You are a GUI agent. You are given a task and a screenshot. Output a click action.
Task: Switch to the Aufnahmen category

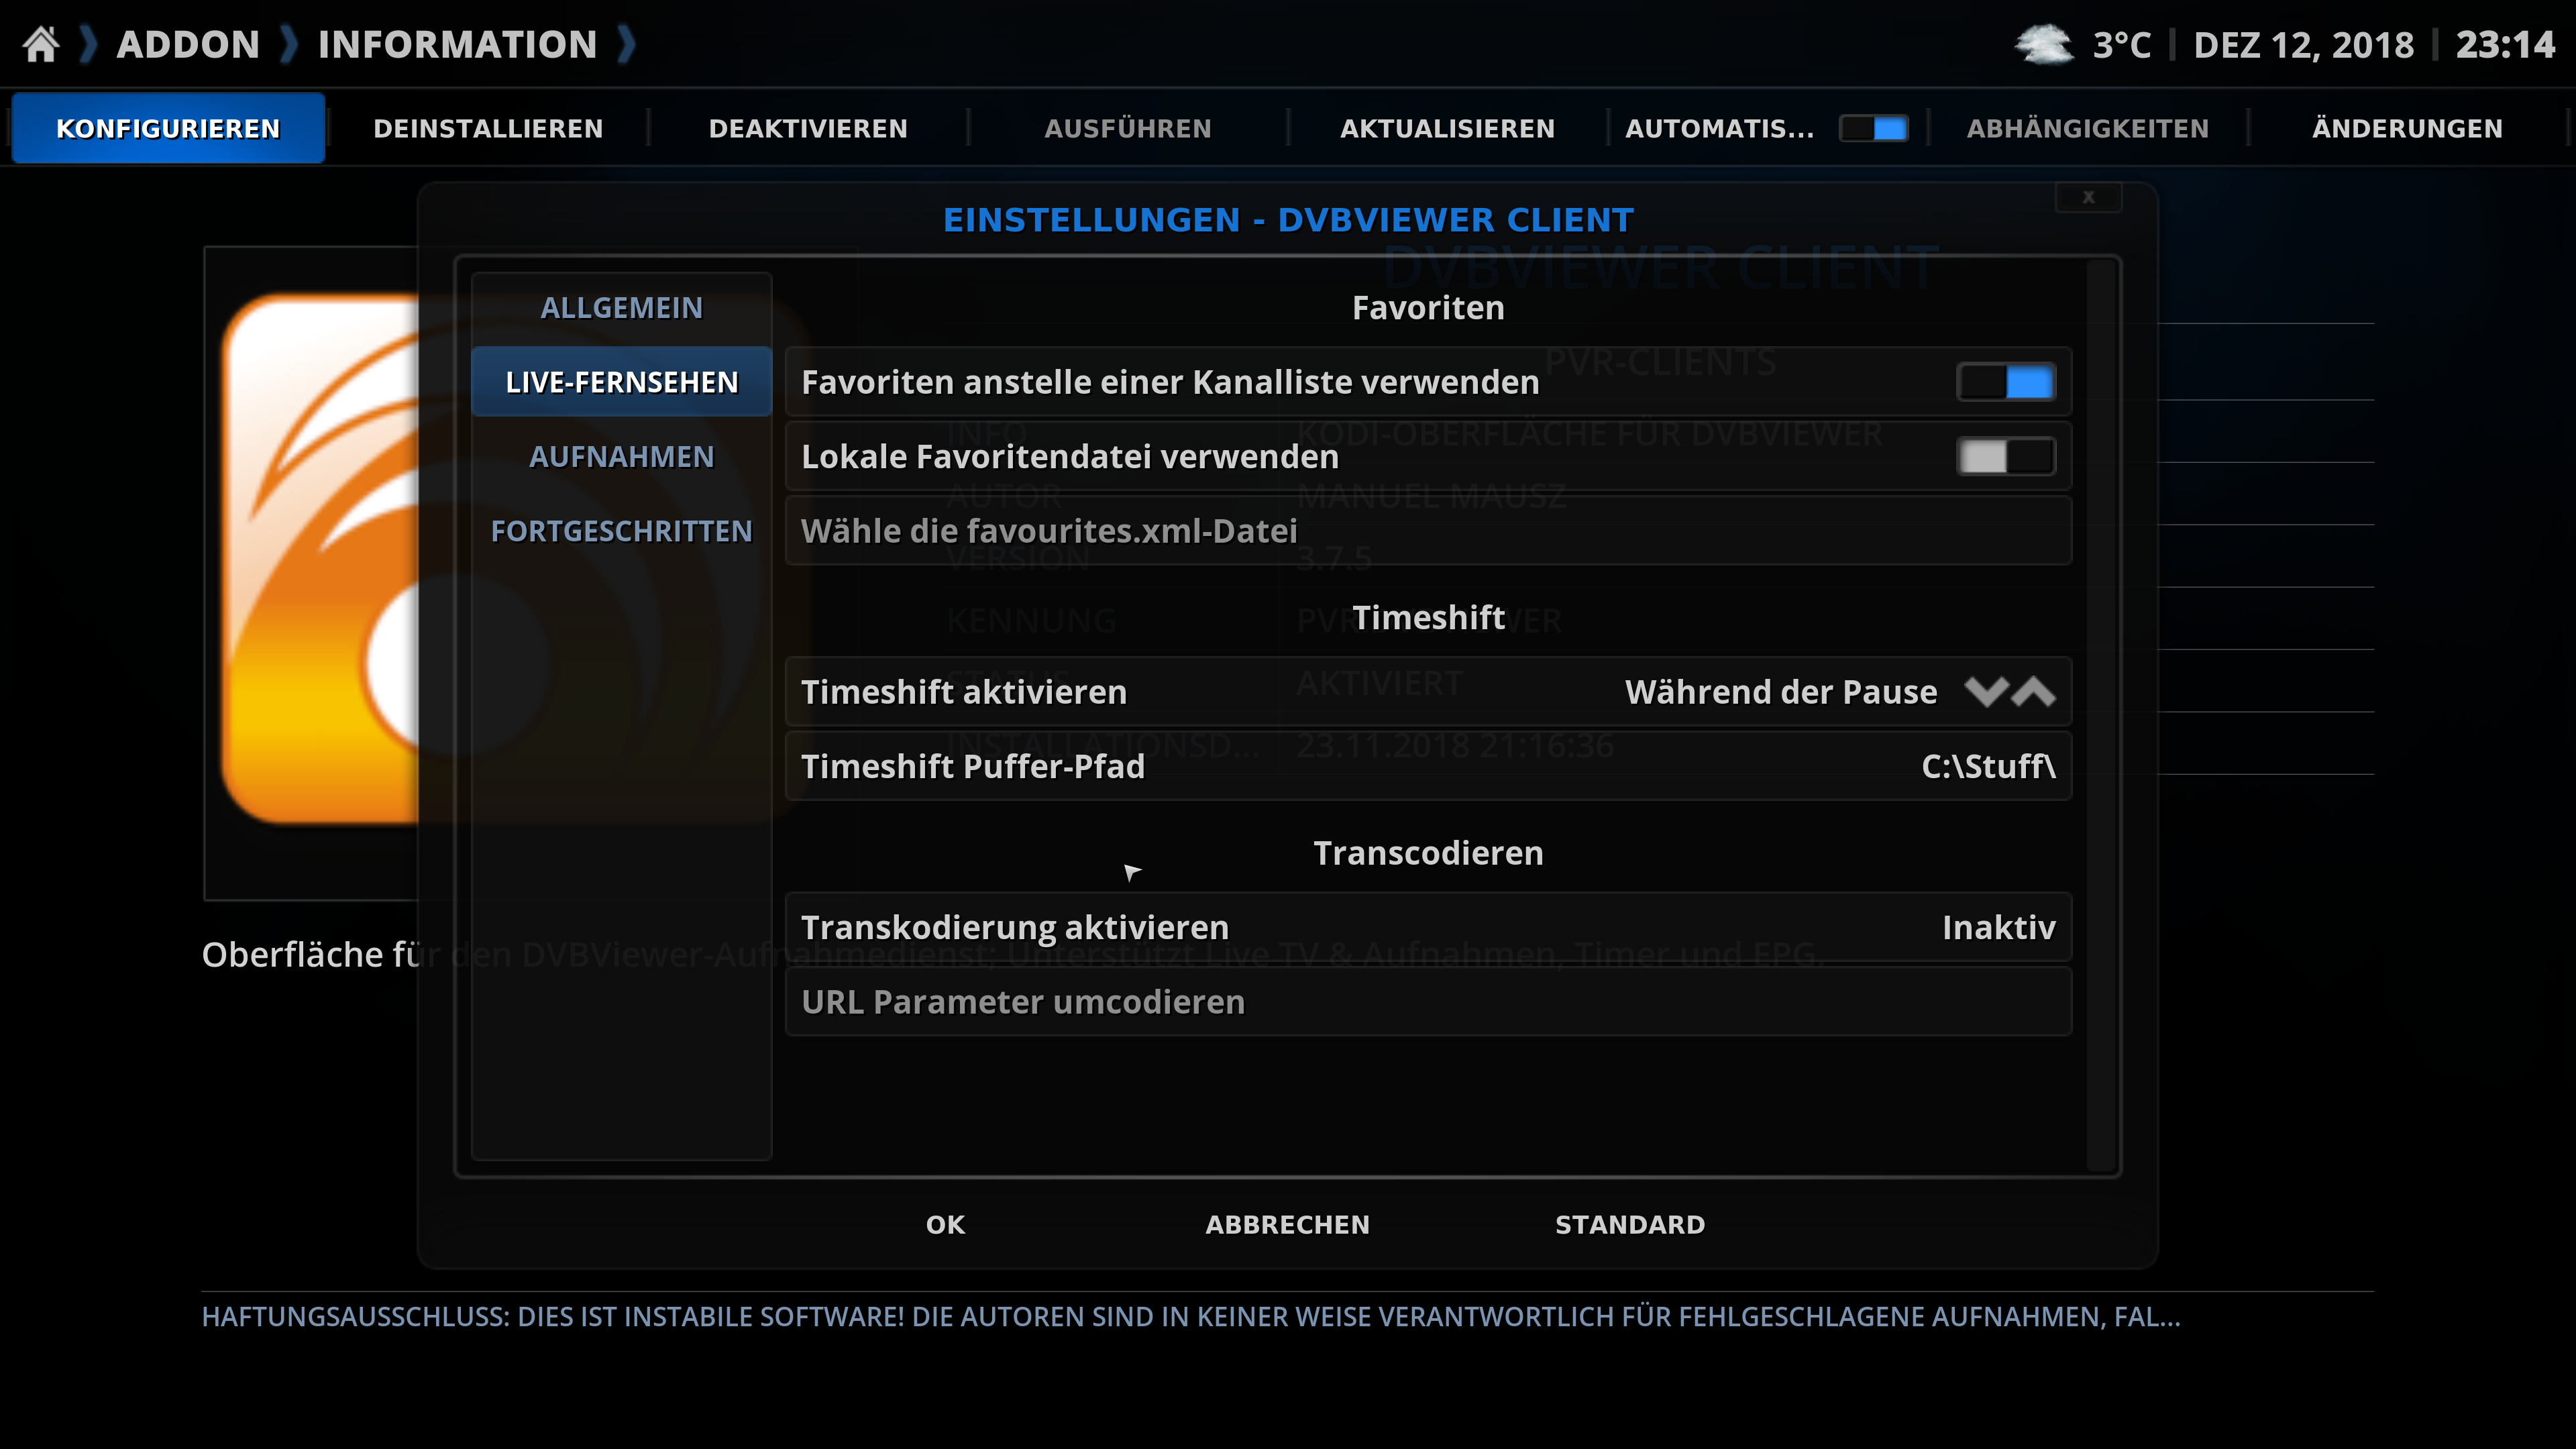(x=621, y=456)
